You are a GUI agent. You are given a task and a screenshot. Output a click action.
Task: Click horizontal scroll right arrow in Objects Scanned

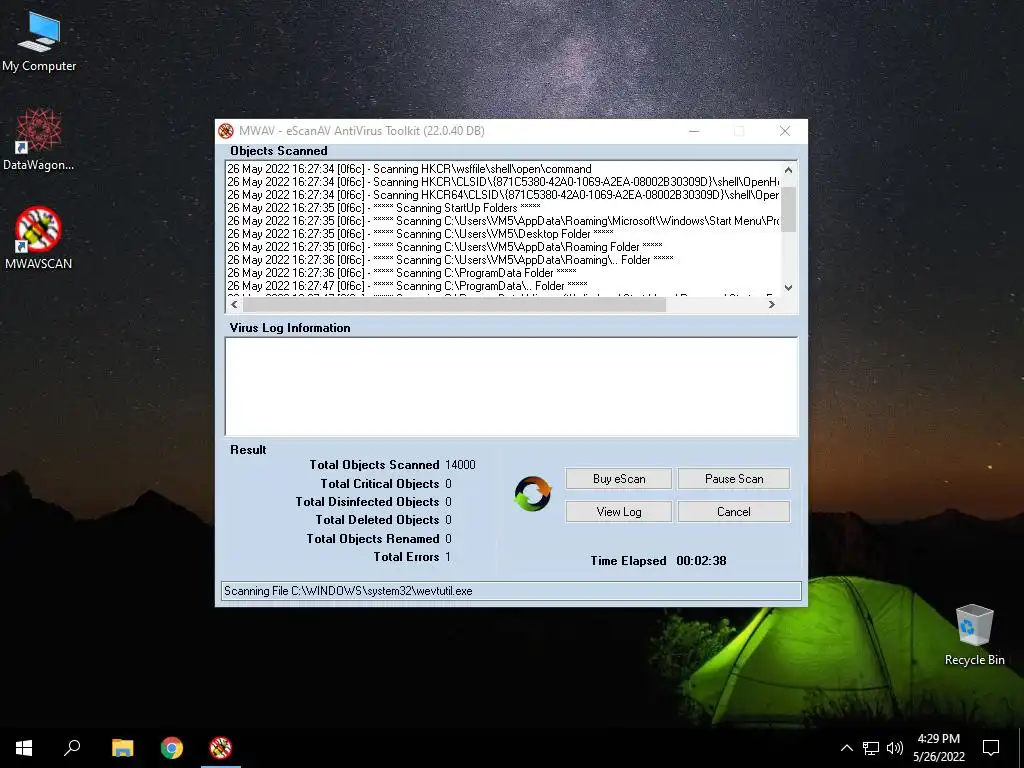coord(772,304)
